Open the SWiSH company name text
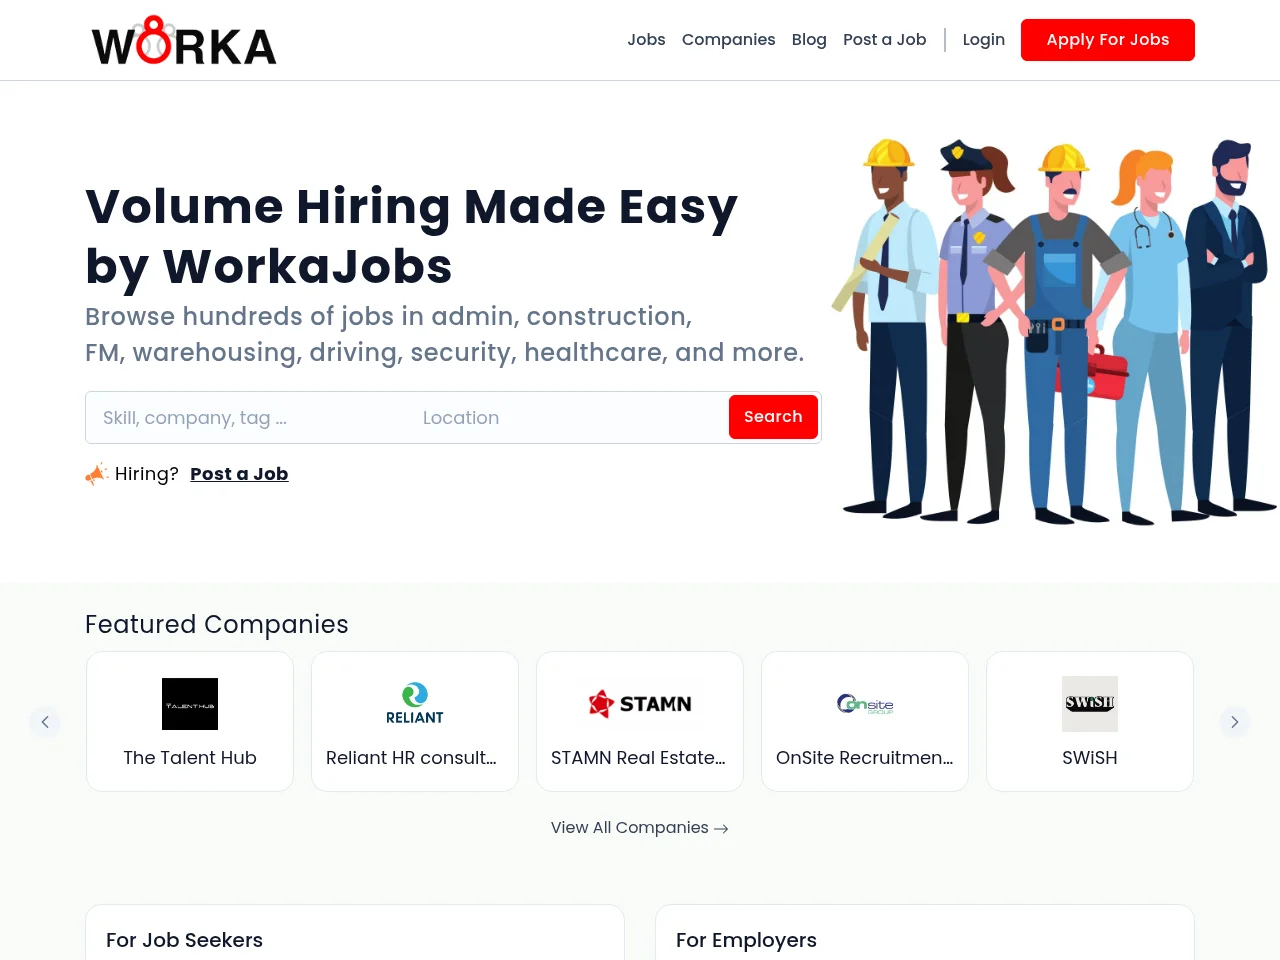The height and width of the screenshot is (960, 1280). click(1090, 758)
